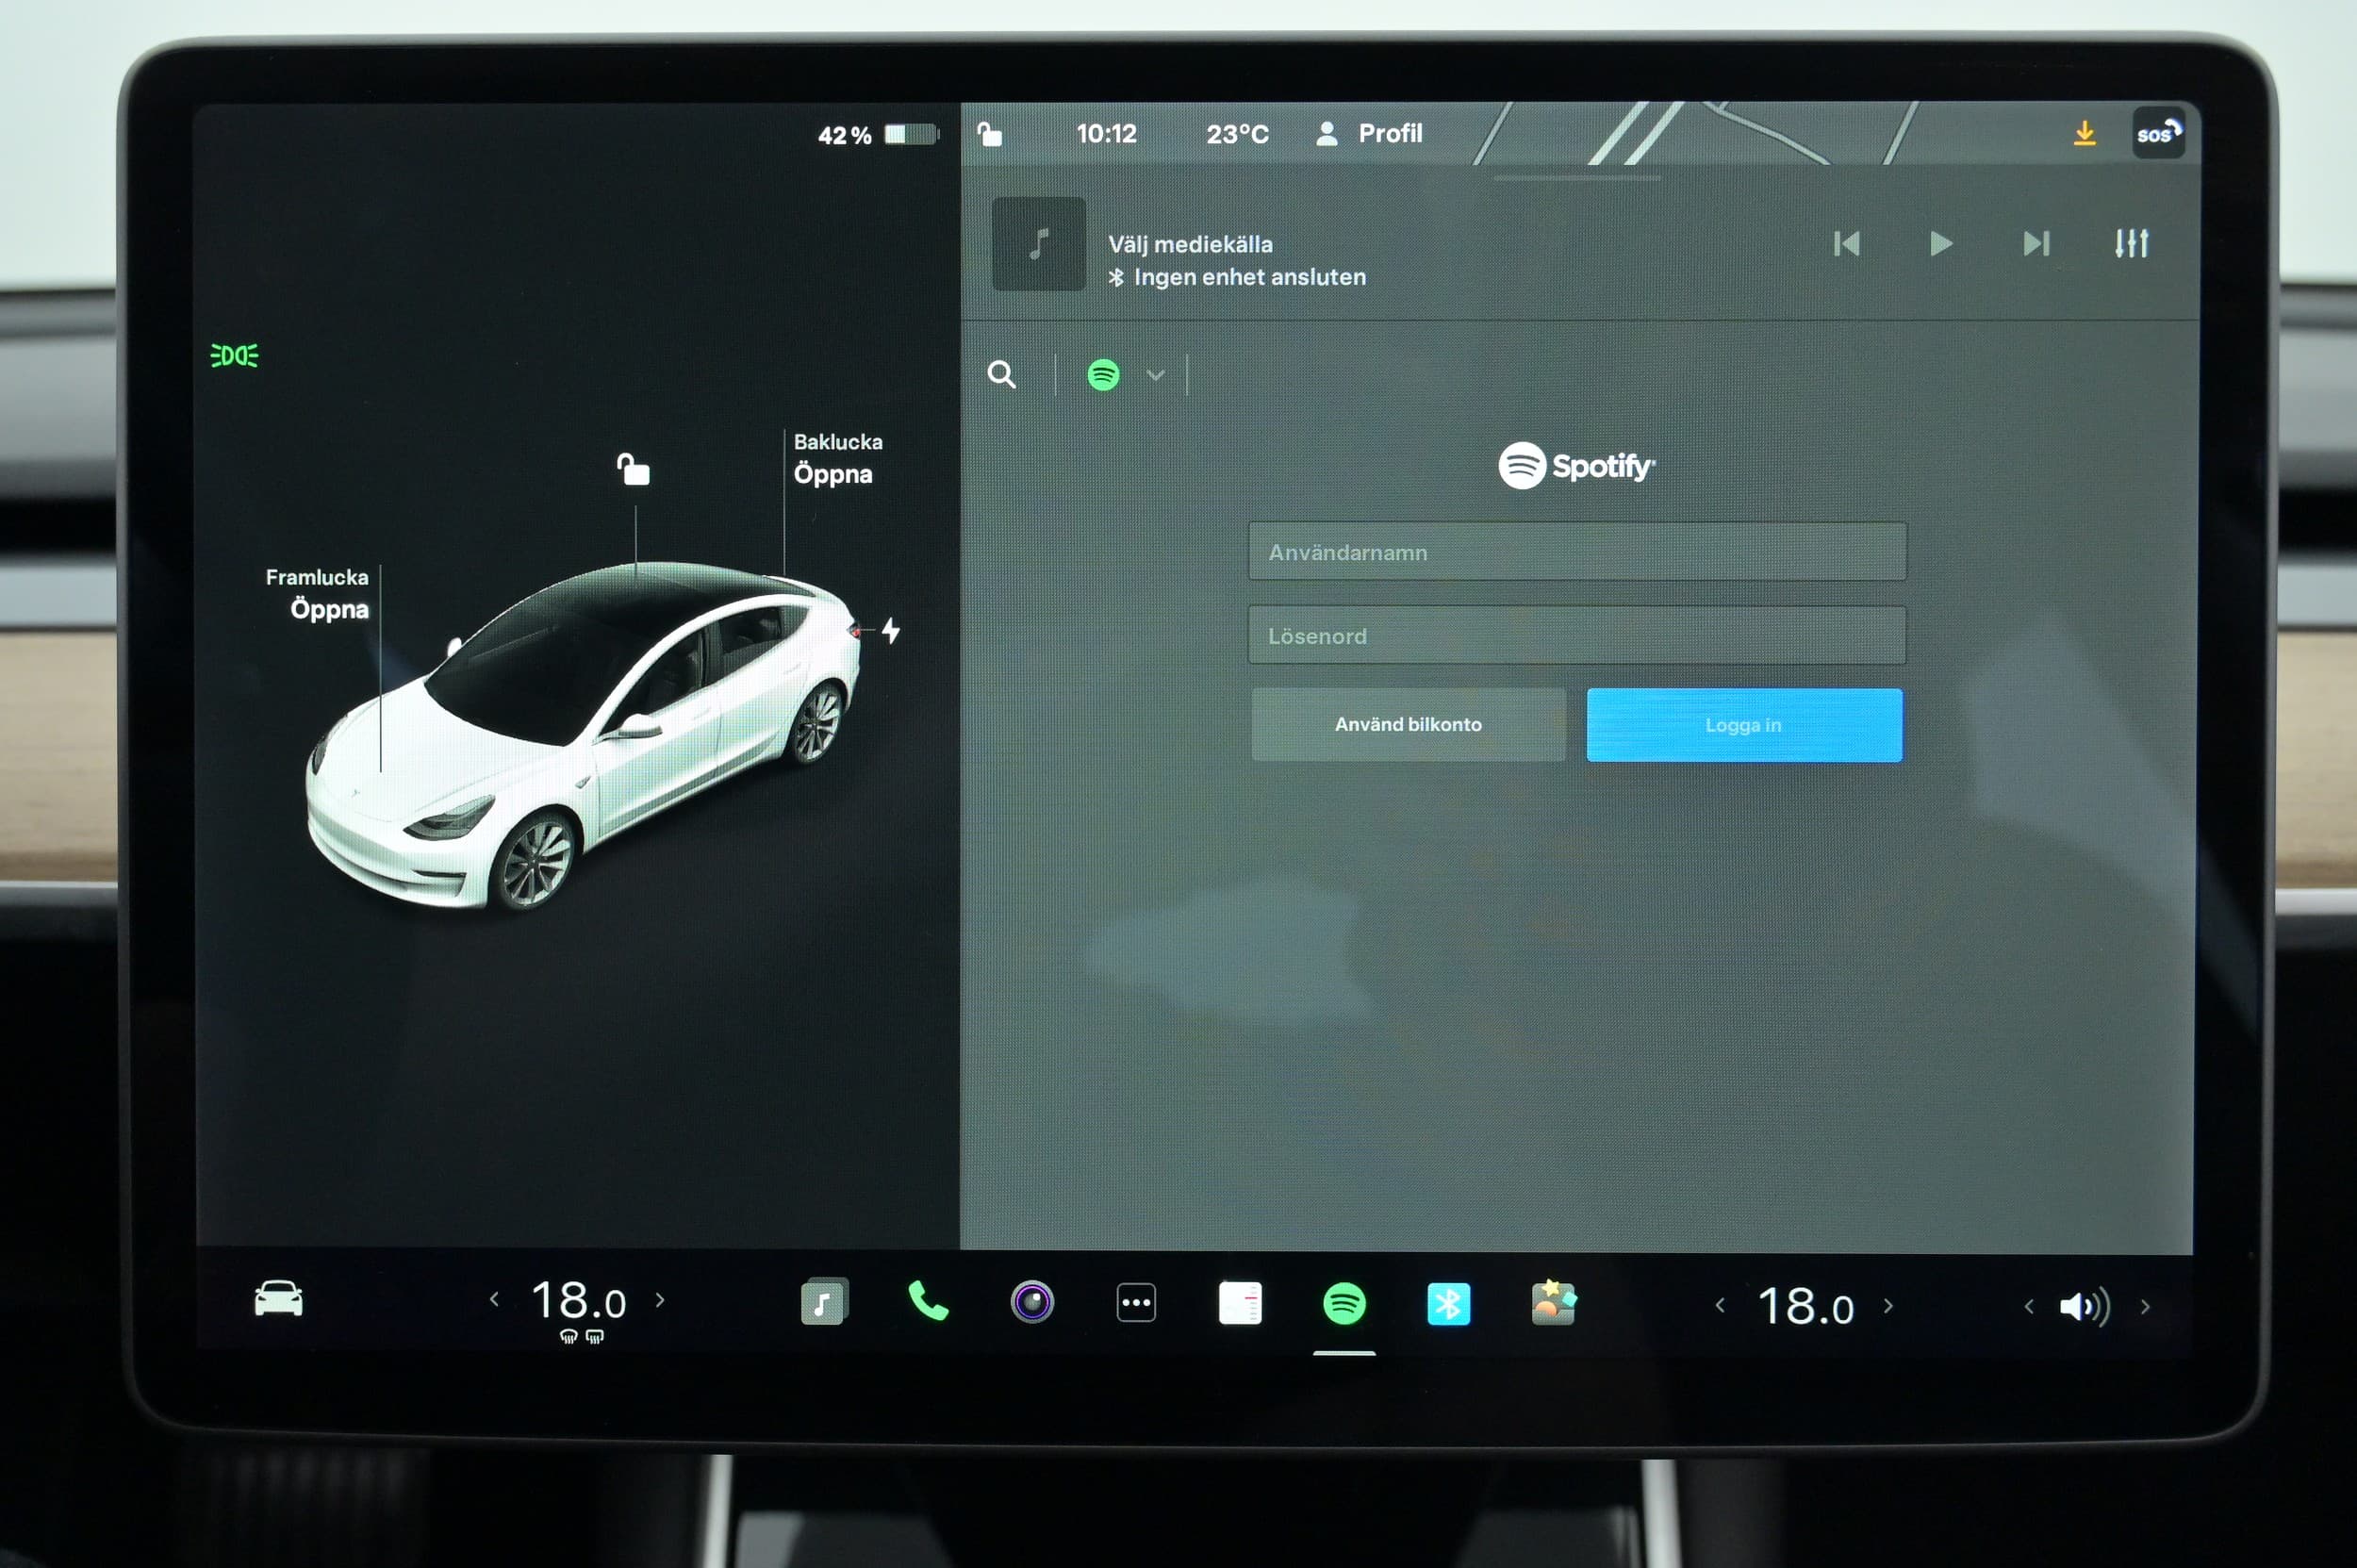
Task: Open the media search magnifier
Action: pos(1001,375)
